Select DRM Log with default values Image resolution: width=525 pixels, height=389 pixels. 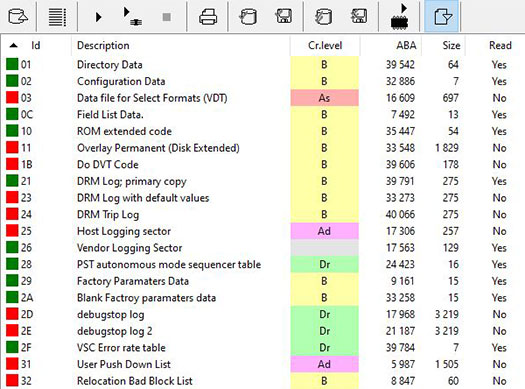143,198
